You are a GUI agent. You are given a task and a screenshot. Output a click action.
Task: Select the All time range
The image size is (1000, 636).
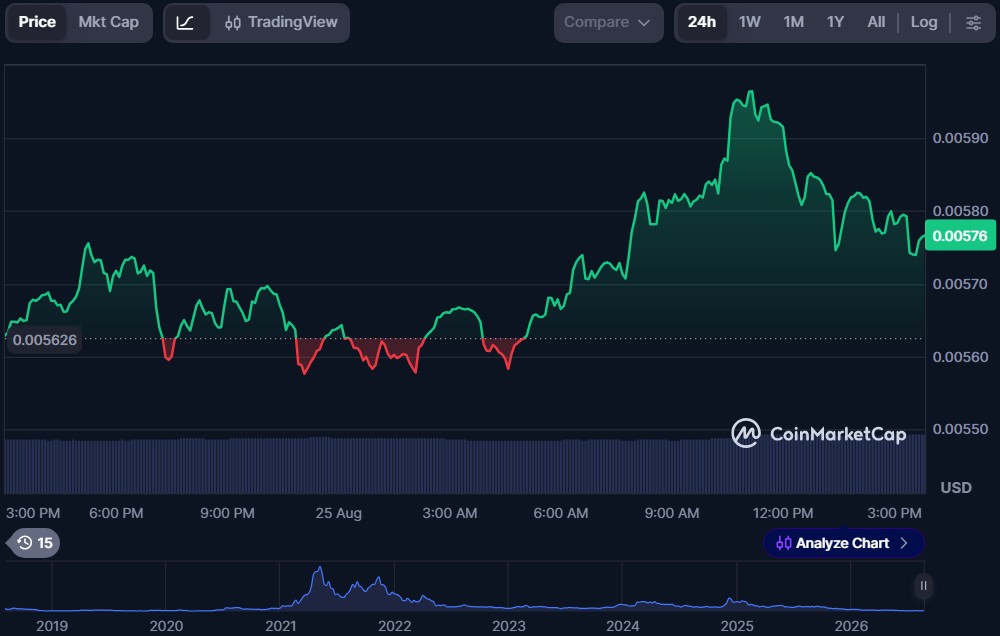[876, 22]
